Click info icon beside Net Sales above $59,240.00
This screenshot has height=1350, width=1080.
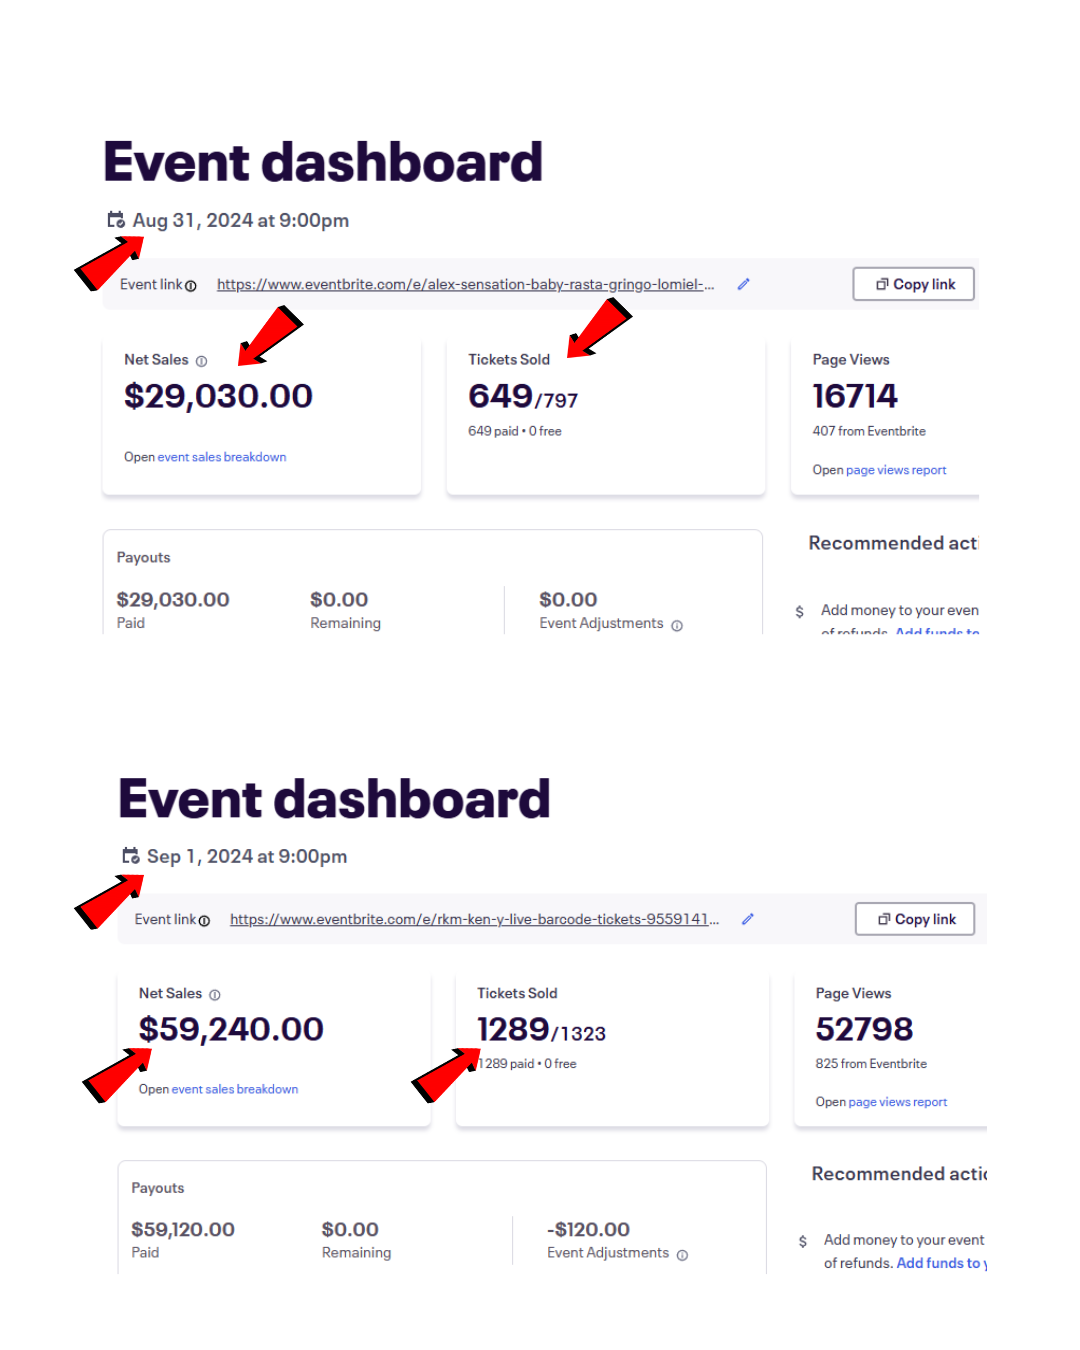[215, 995]
